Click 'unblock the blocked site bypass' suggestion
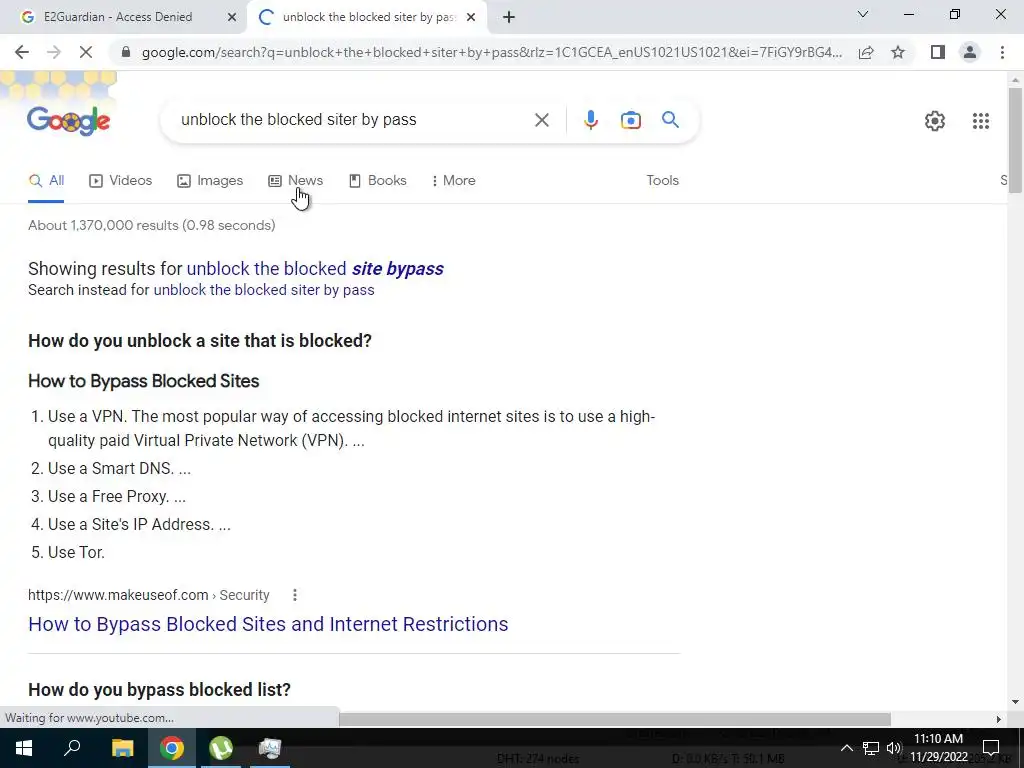Screen dimensions: 1024x768 click(x=315, y=268)
